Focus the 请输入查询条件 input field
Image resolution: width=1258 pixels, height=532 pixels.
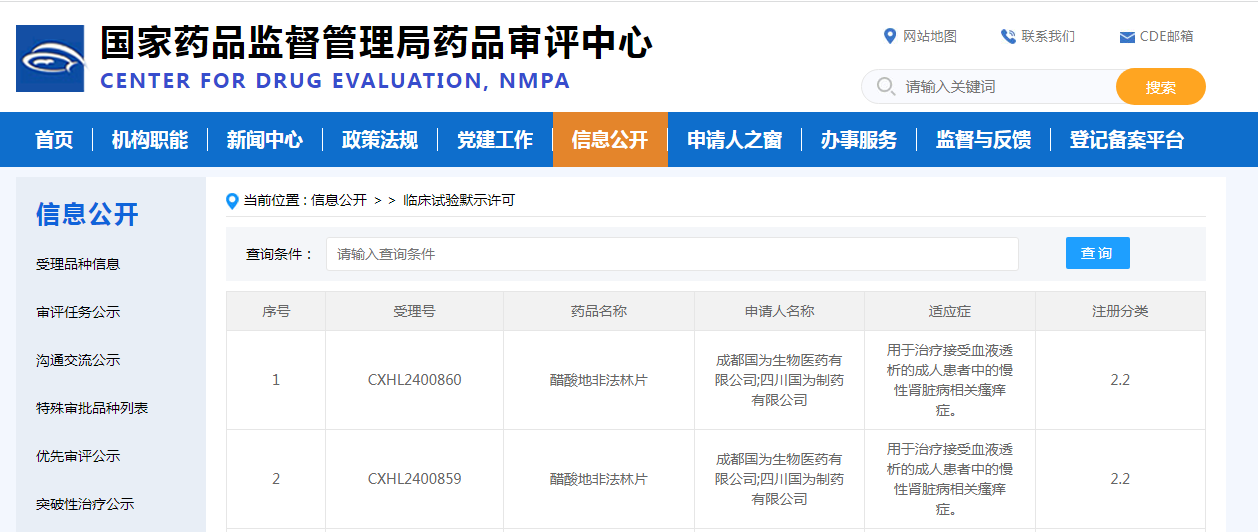tap(671, 254)
